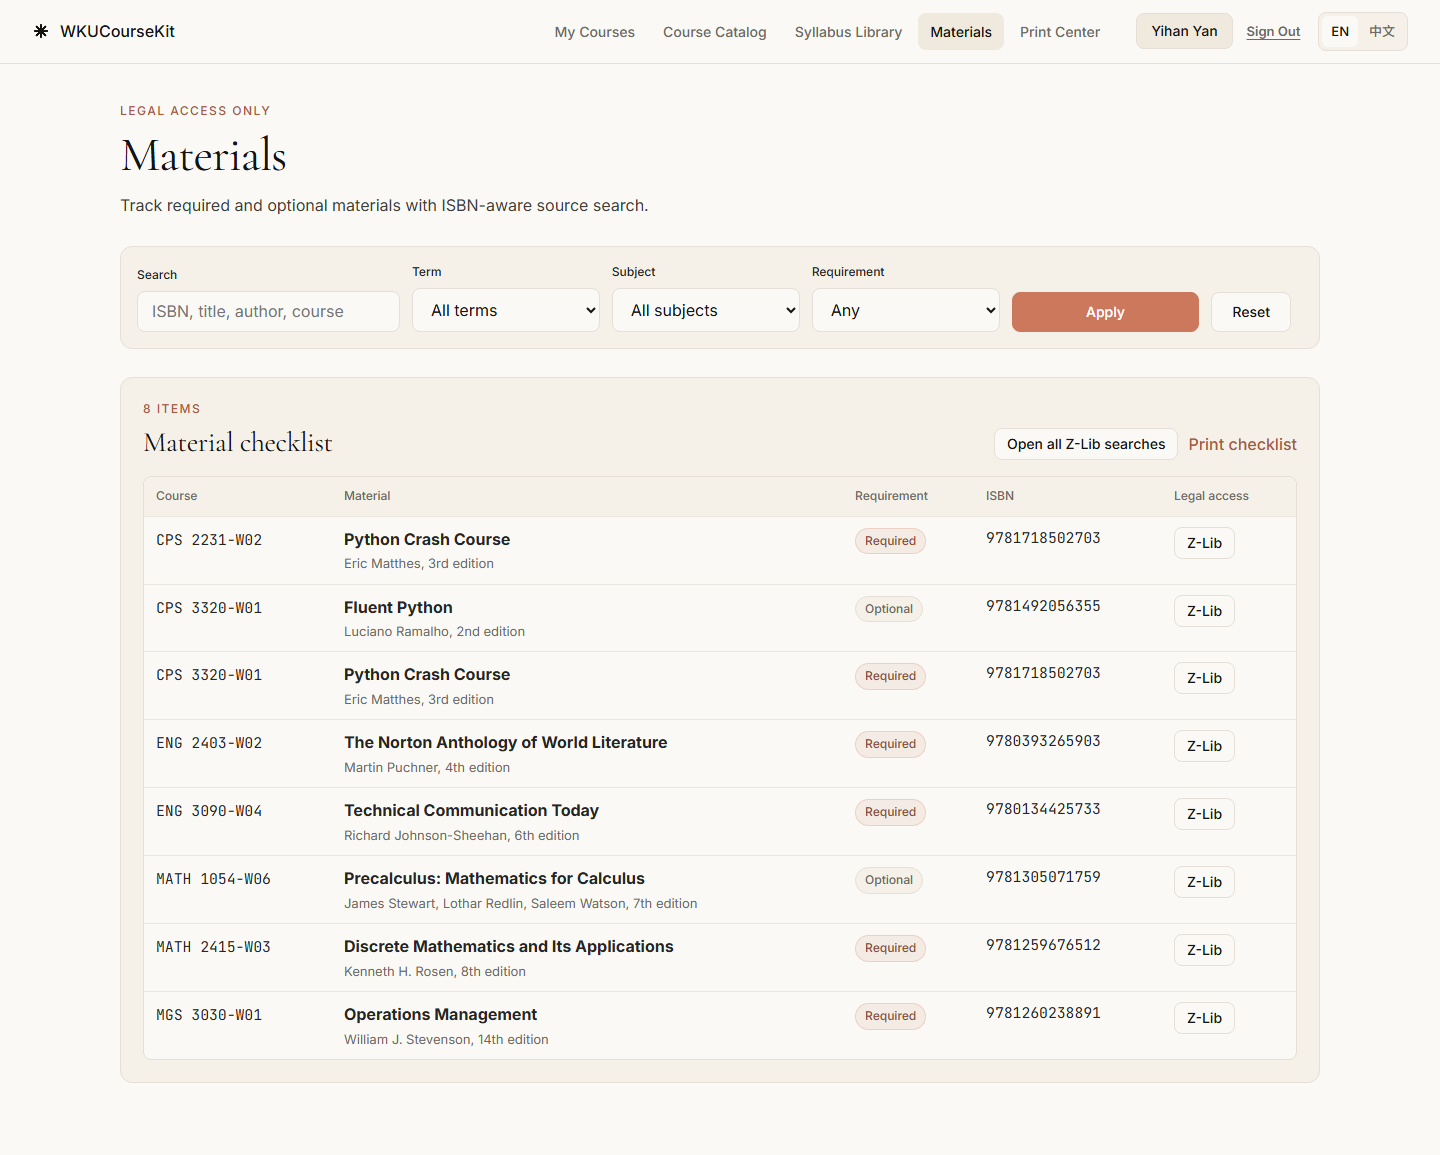Click the Requirement column header in the table

point(891,496)
